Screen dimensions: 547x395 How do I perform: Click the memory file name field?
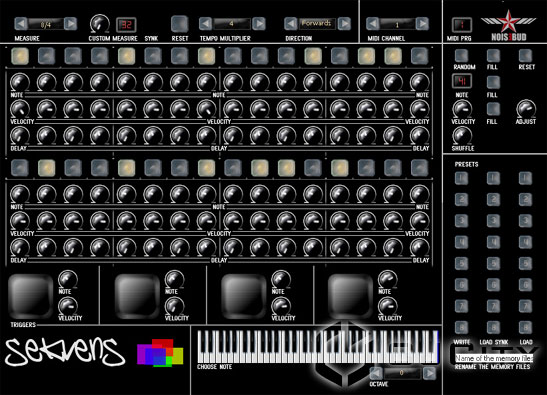click(494, 358)
